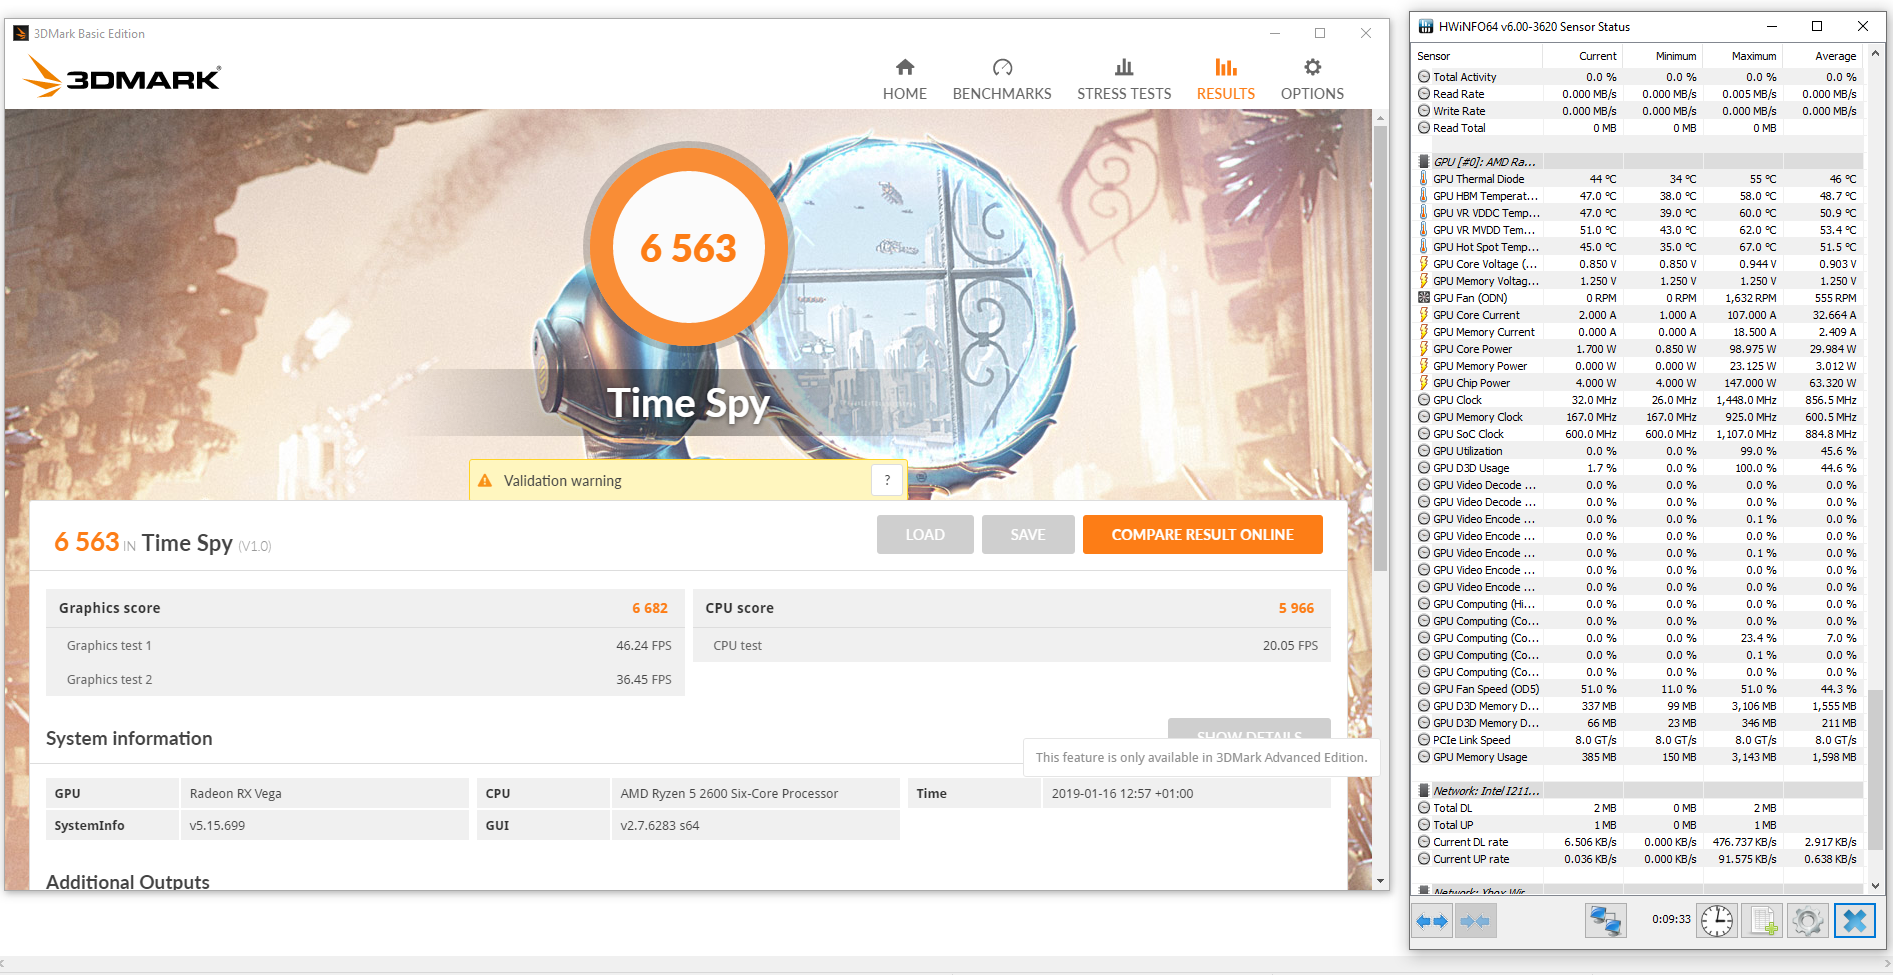Click the 3DMark vertical scrollbar thumb
The image size is (1893, 975).
[1380, 348]
